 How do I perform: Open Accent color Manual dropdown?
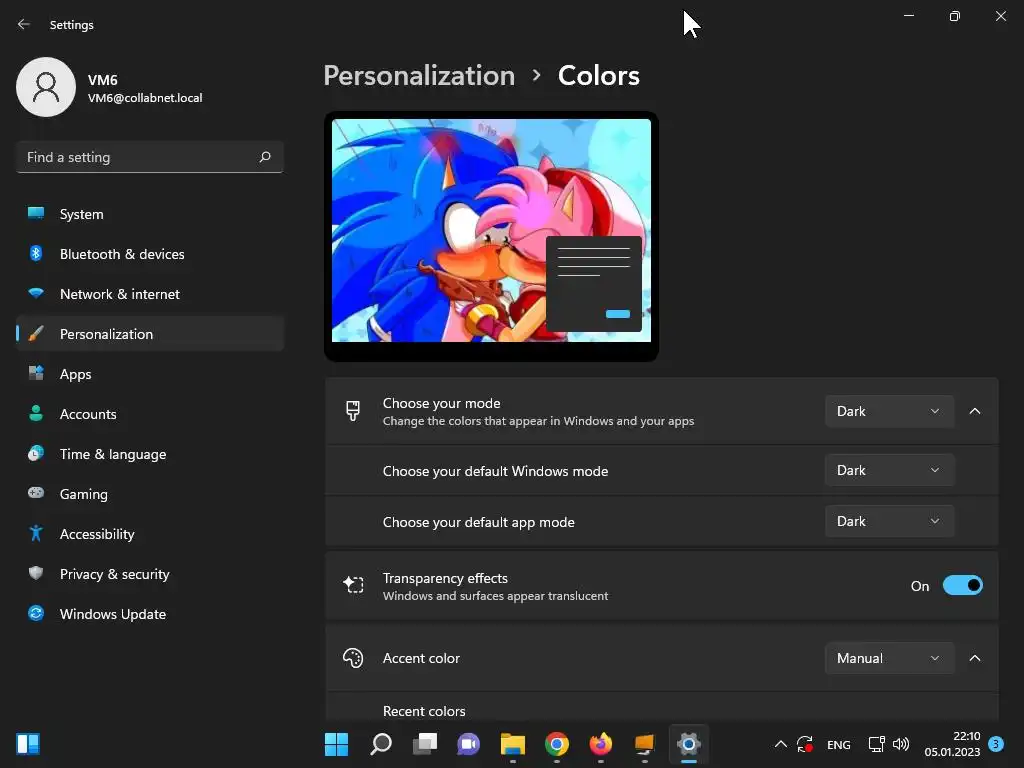click(889, 658)
